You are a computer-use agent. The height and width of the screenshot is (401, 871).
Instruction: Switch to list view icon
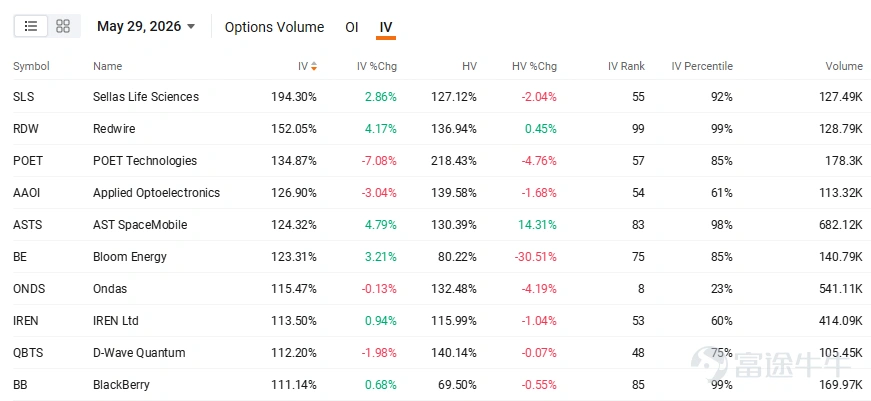[31, 26]
